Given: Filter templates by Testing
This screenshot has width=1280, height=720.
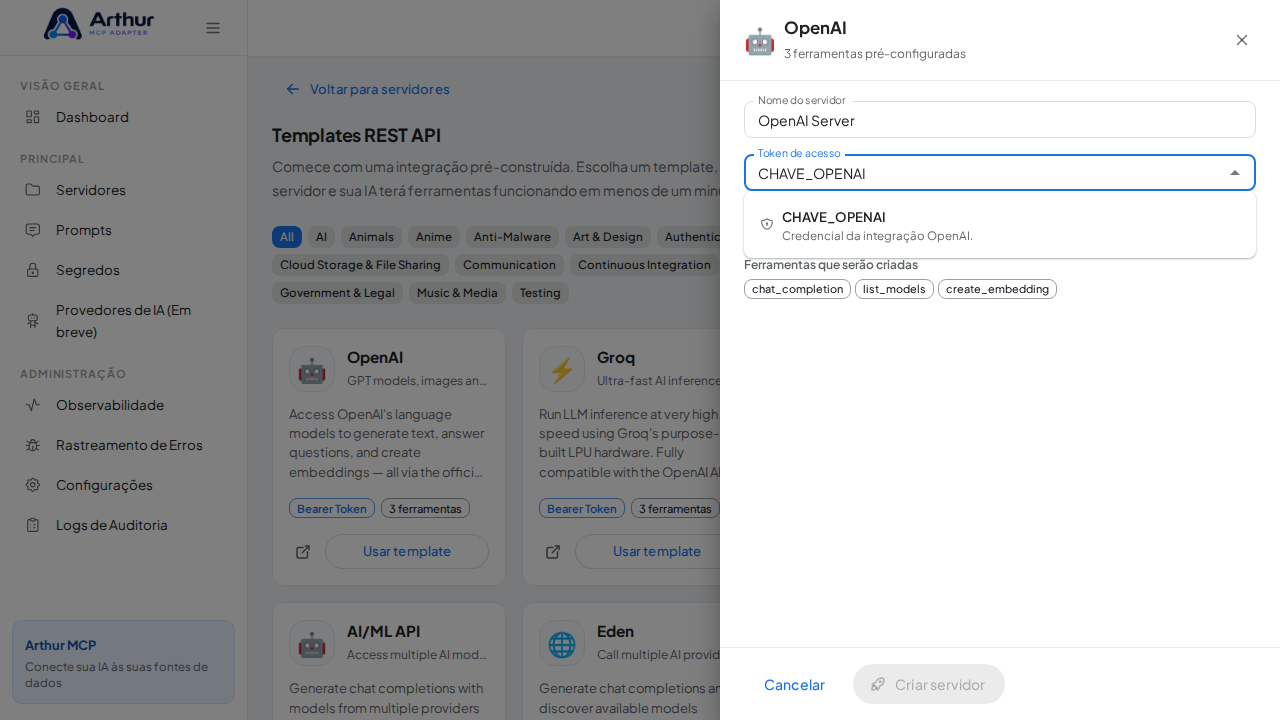Looking at the screenshot, I should (540, 293).
